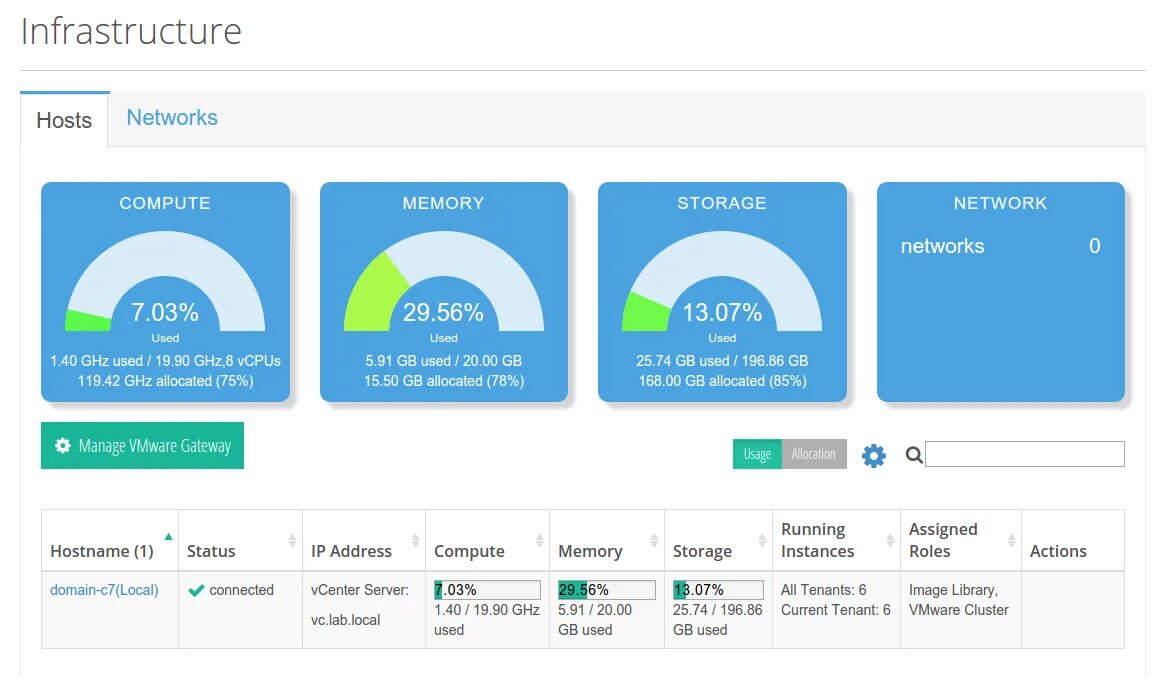Click the 168.00 GB allocated (85%) text
1161x677 pixels.
pos(722,381)
